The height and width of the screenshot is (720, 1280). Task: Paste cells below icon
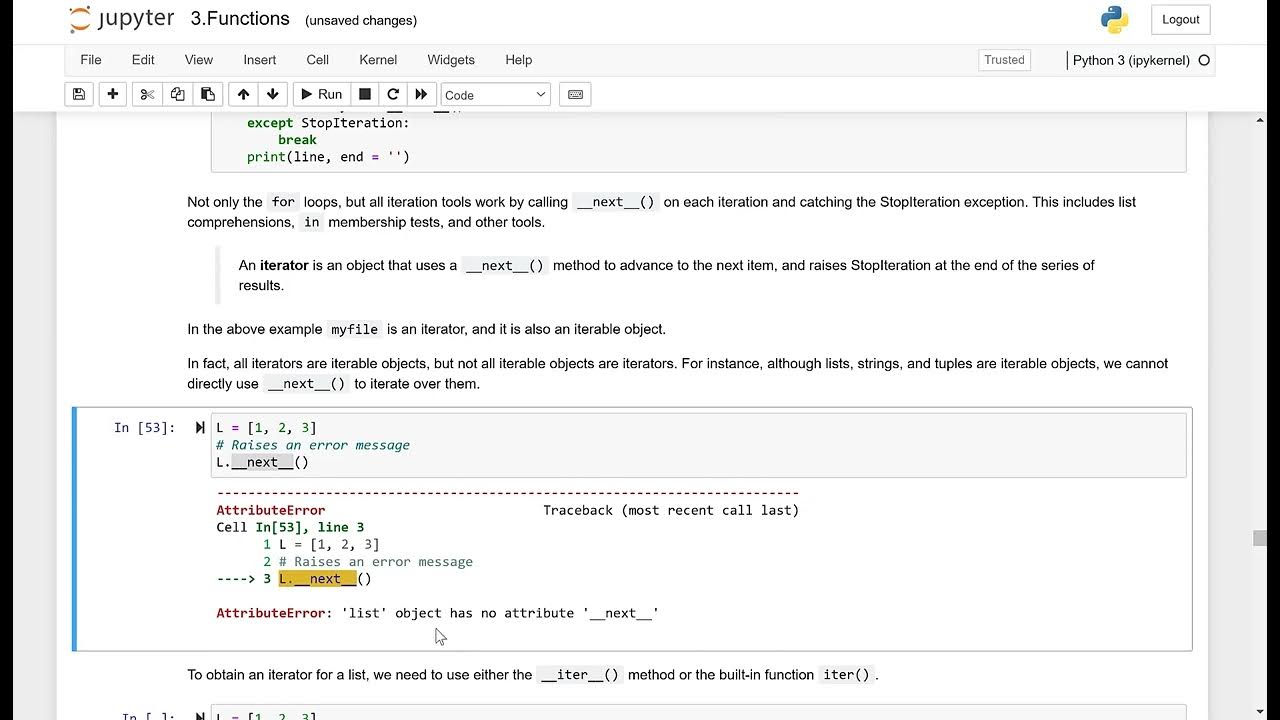point(207,94)
